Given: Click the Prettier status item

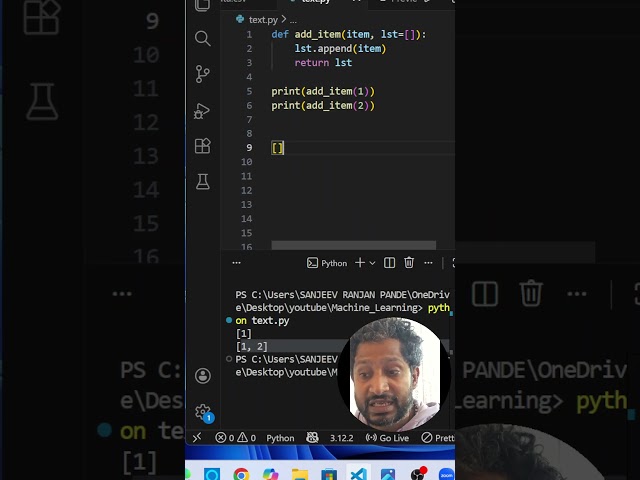Looking at the screenshot, I should (438, 438).
